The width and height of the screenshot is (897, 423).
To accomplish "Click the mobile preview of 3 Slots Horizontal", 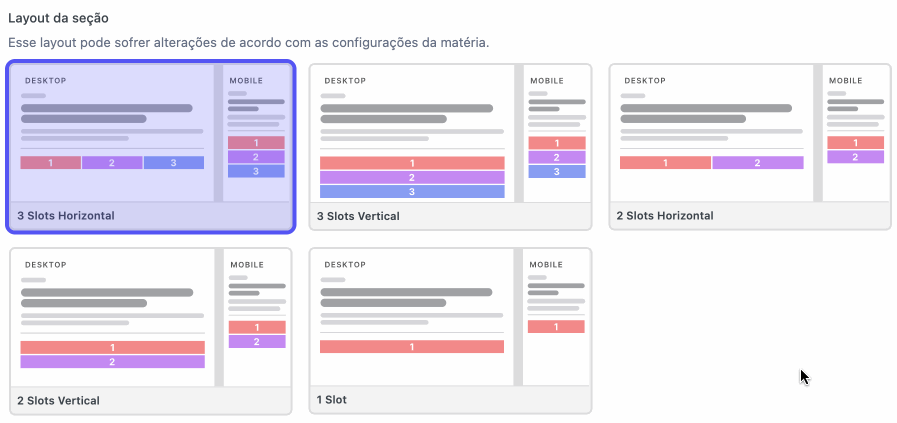I will click(256, 133).
